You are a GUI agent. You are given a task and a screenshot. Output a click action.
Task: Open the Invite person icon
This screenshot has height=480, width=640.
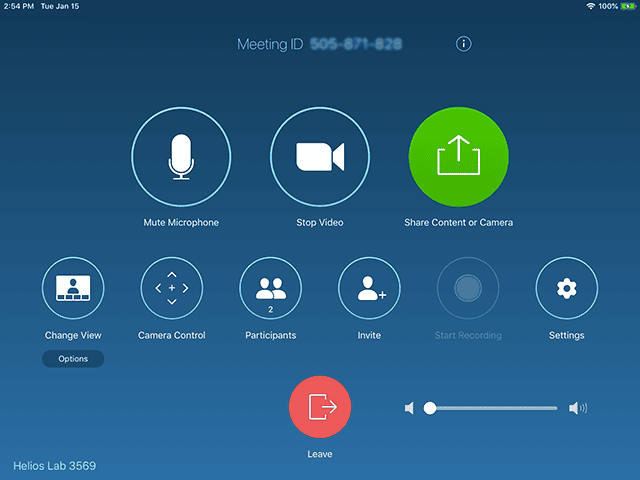pos(369,288)
